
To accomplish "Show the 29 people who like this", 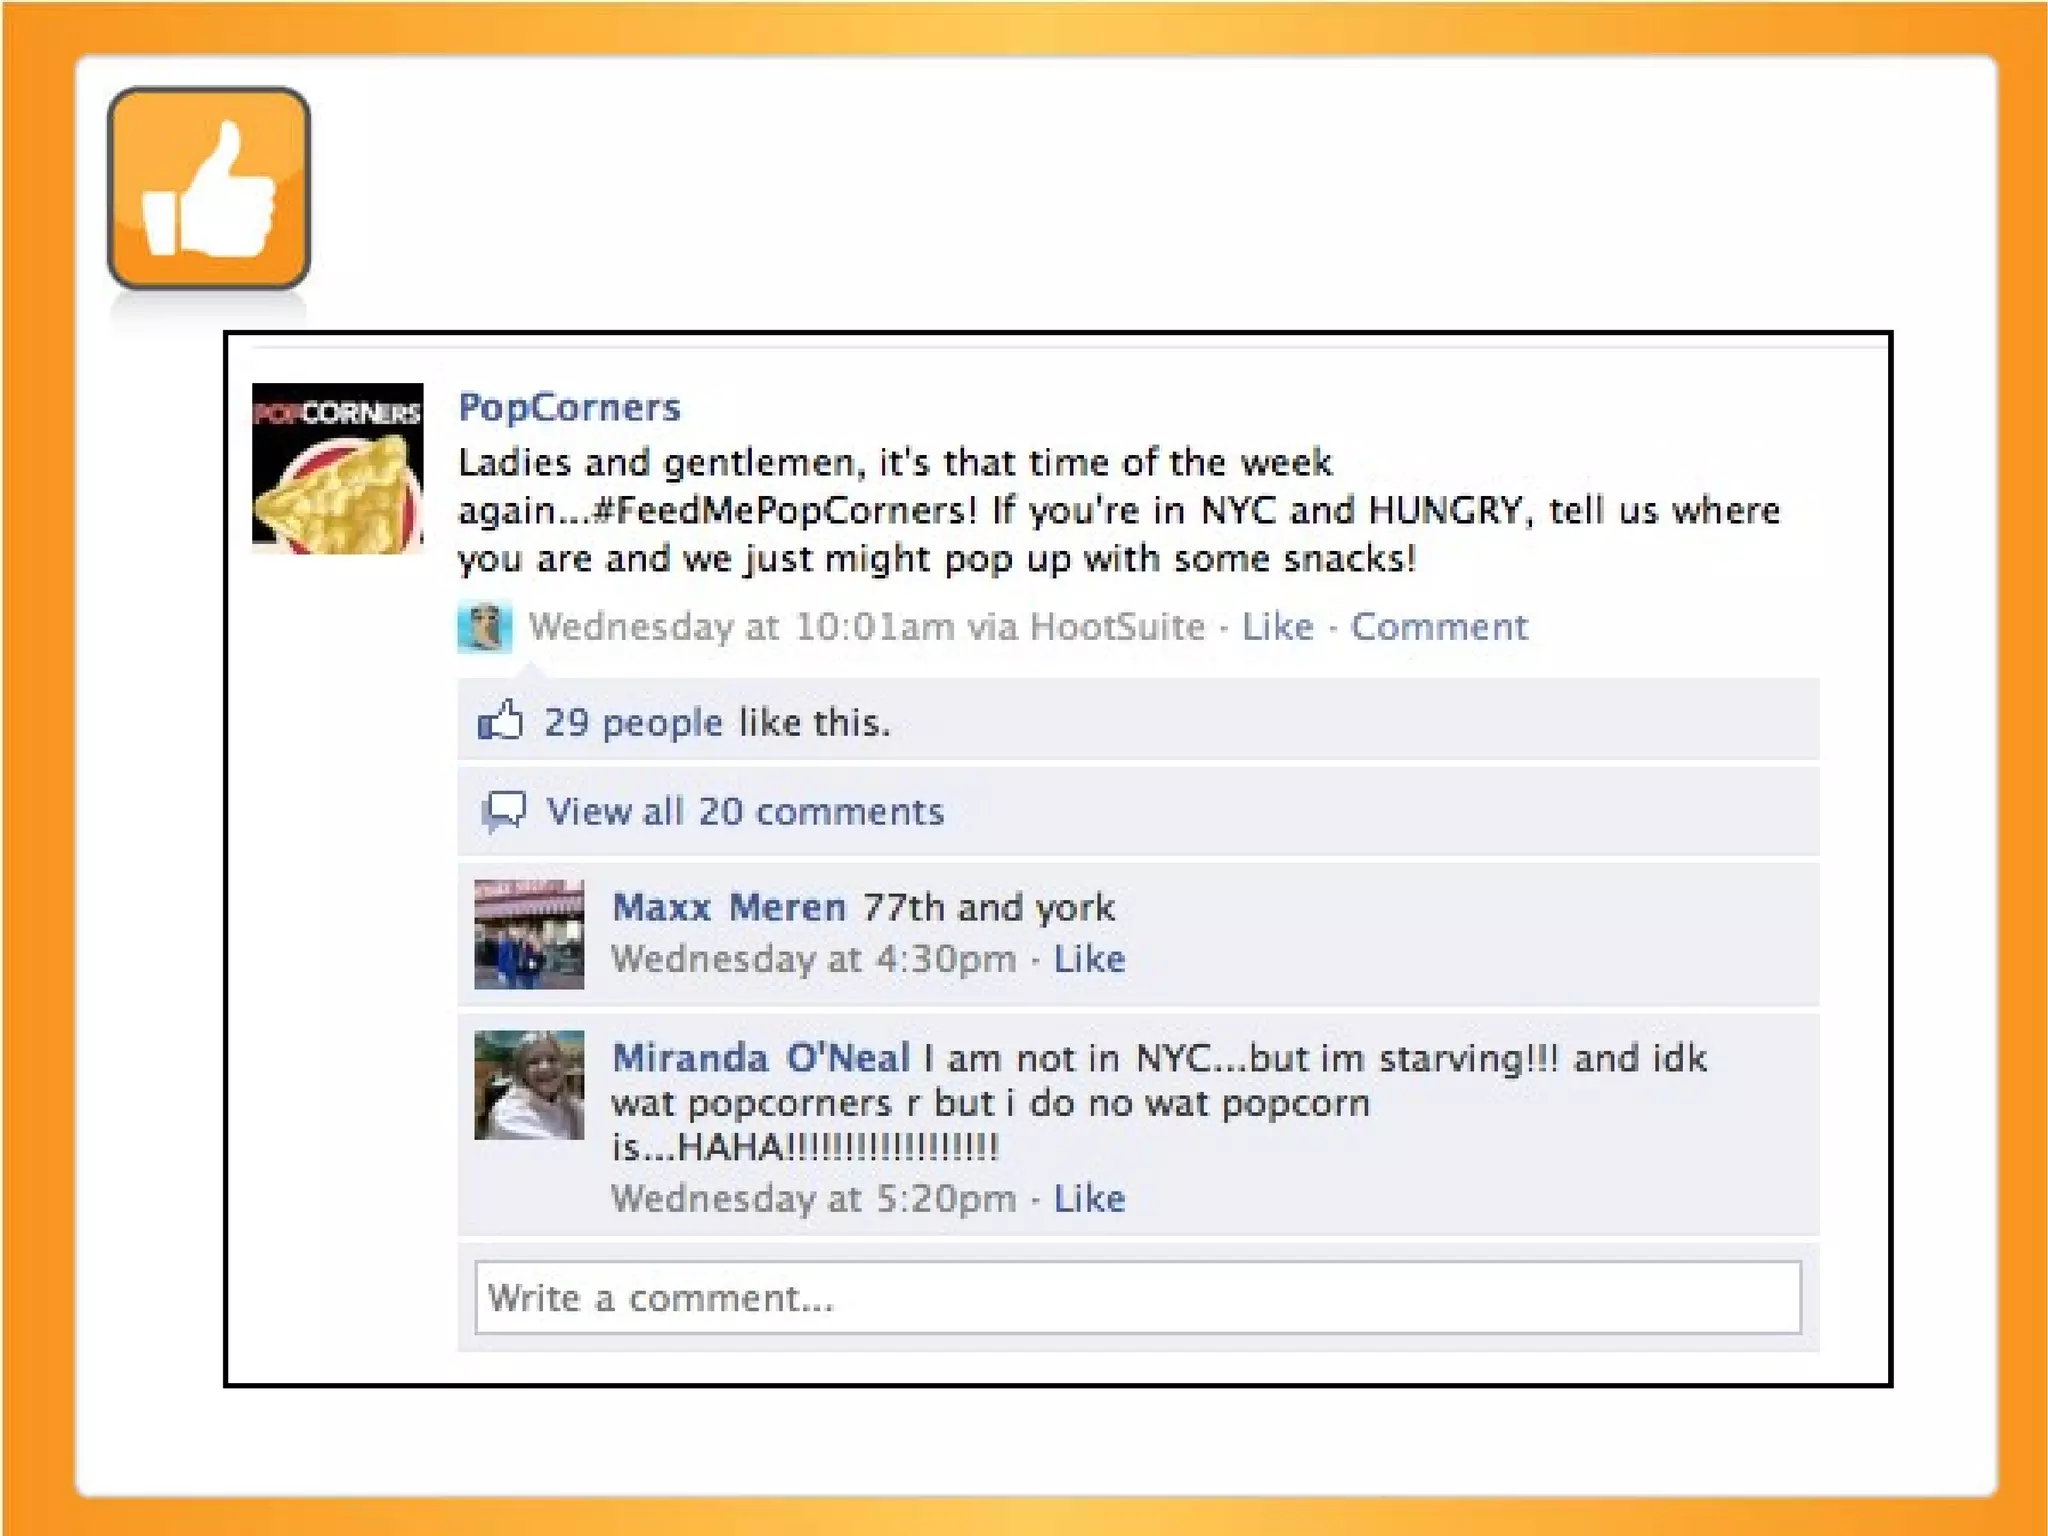I will (x=633, y=722).
